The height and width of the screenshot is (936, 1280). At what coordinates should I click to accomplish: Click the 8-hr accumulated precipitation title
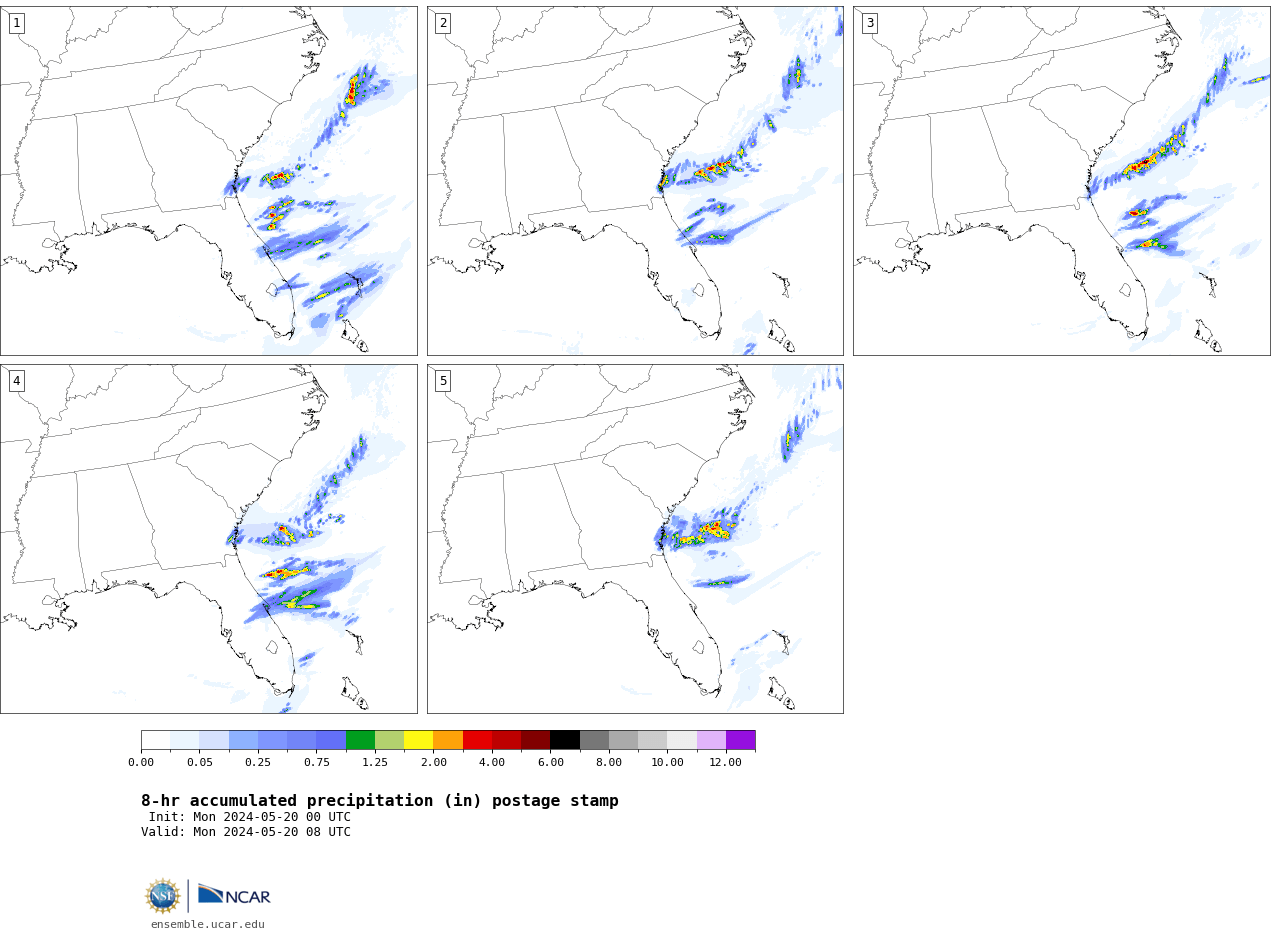coord(380,801)
